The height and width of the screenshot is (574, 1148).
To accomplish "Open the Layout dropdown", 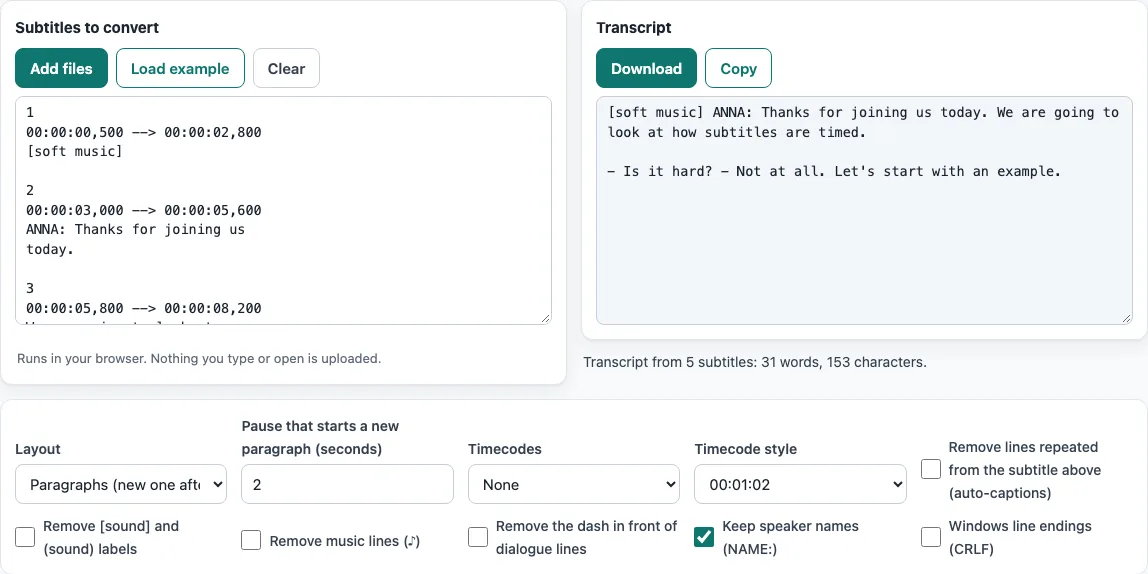I will 121,484.
